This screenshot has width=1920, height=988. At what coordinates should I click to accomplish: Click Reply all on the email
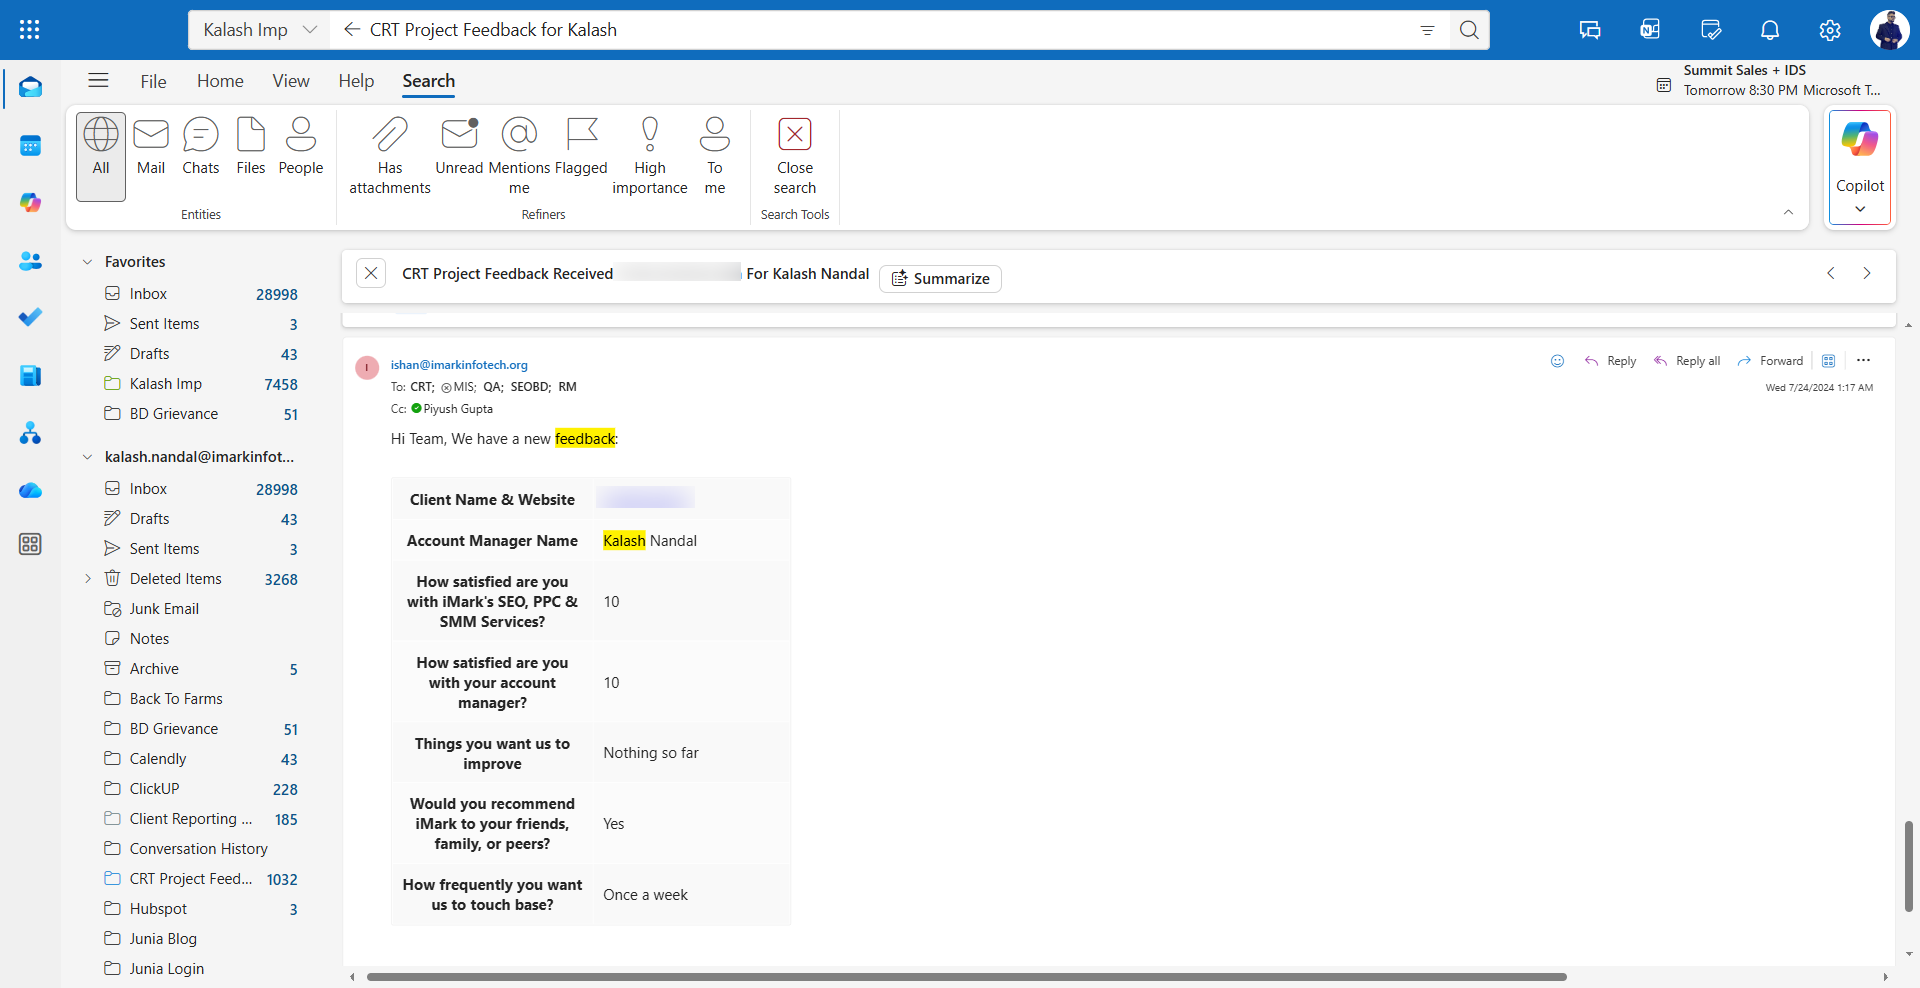[x=1687, y=361]
